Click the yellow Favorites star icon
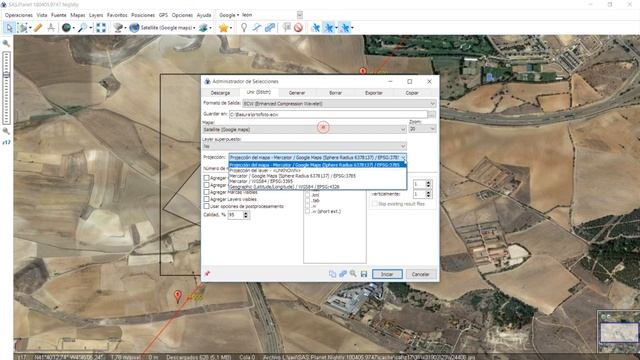 pos(223,27)
